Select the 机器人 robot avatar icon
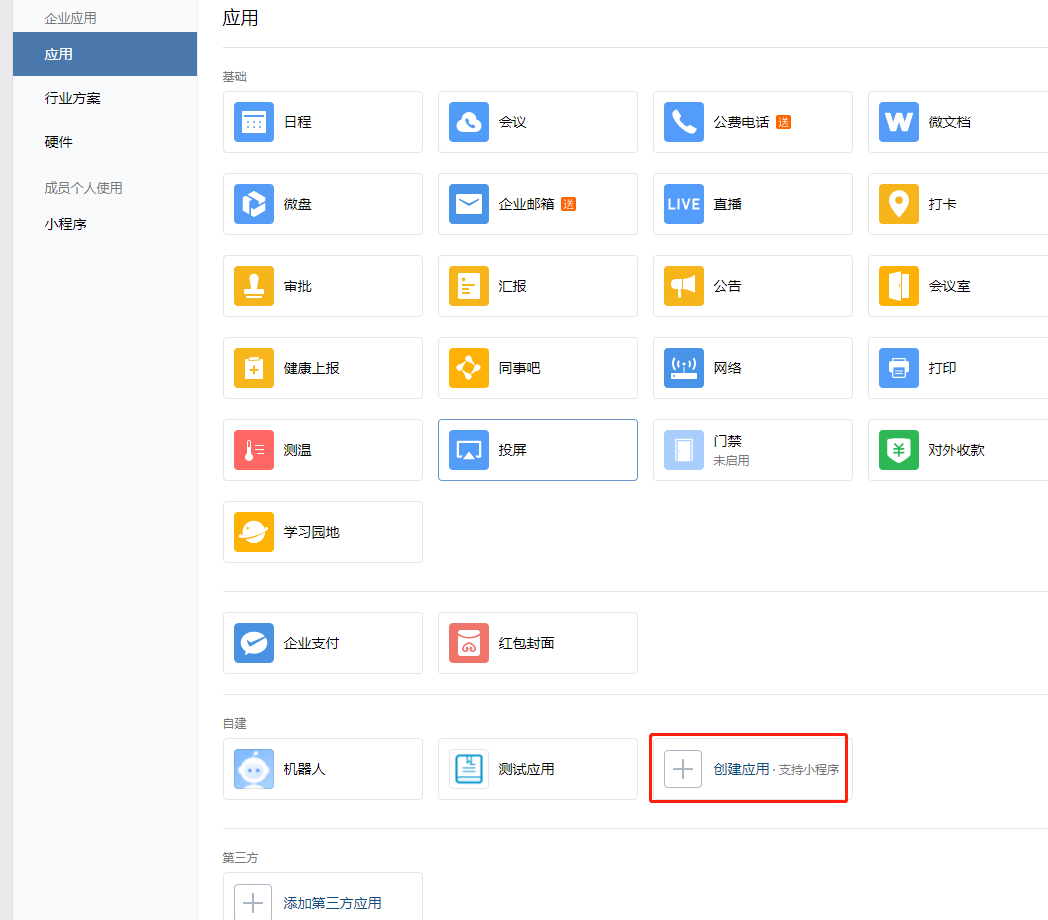 pos(254,769)
